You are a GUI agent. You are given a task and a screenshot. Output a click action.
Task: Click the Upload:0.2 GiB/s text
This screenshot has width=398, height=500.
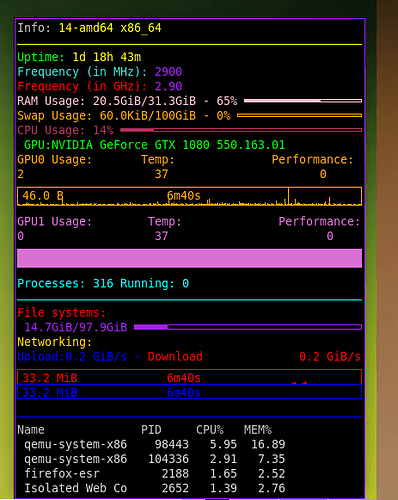point(72,357)
